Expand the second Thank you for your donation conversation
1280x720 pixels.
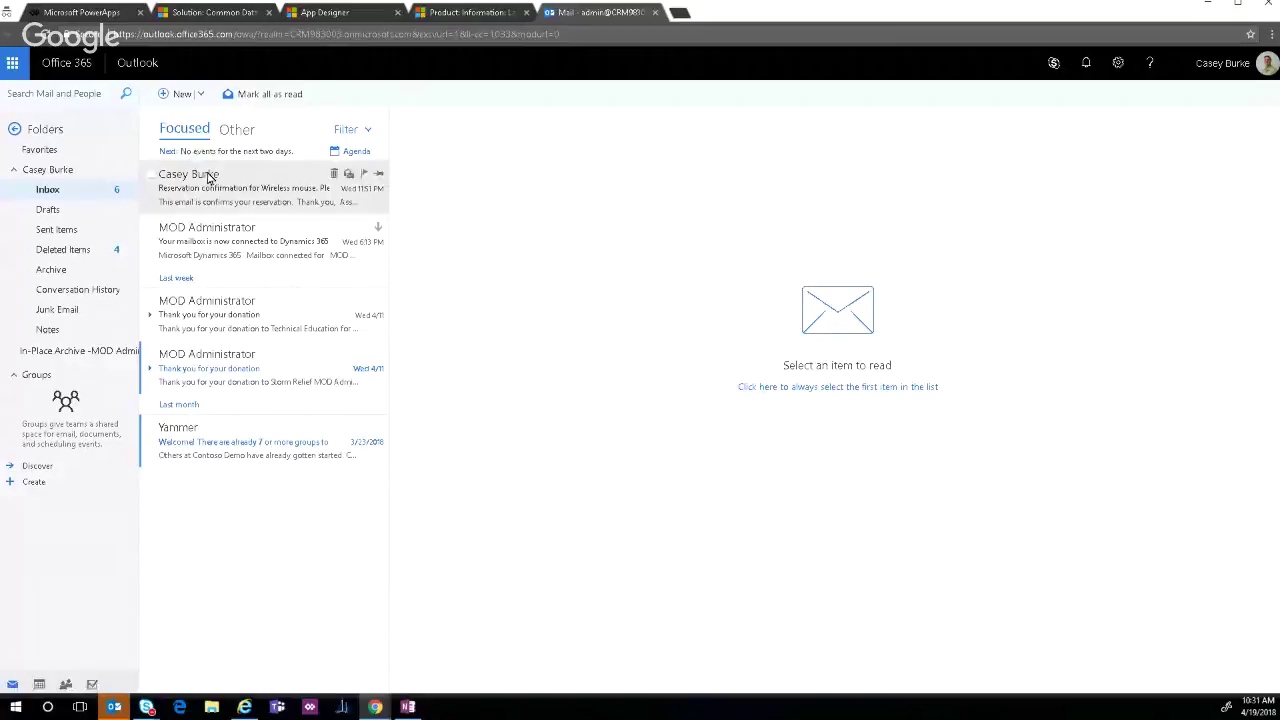150,368
